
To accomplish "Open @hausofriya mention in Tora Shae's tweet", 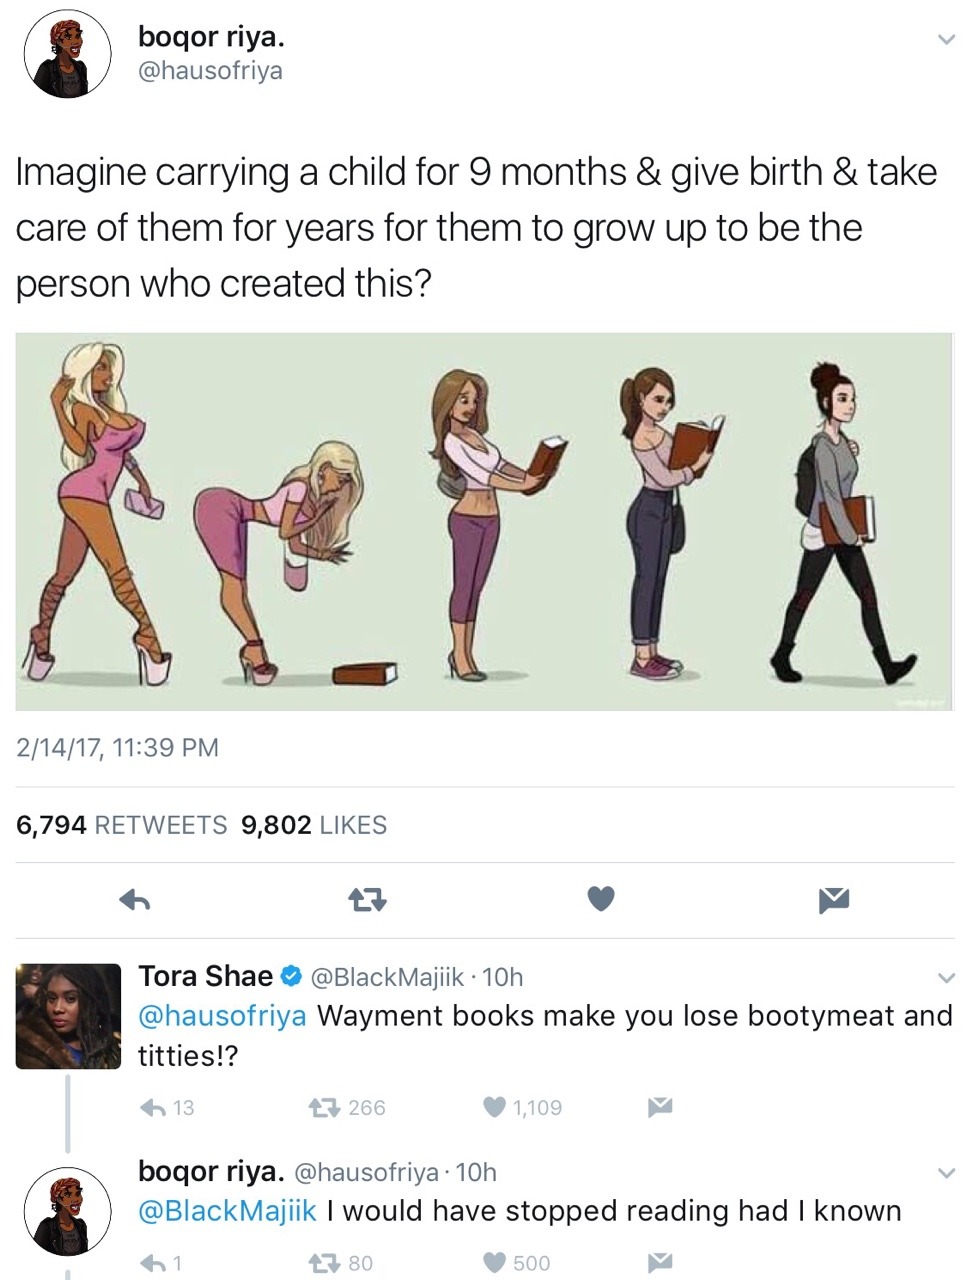I will [222, 1016].
